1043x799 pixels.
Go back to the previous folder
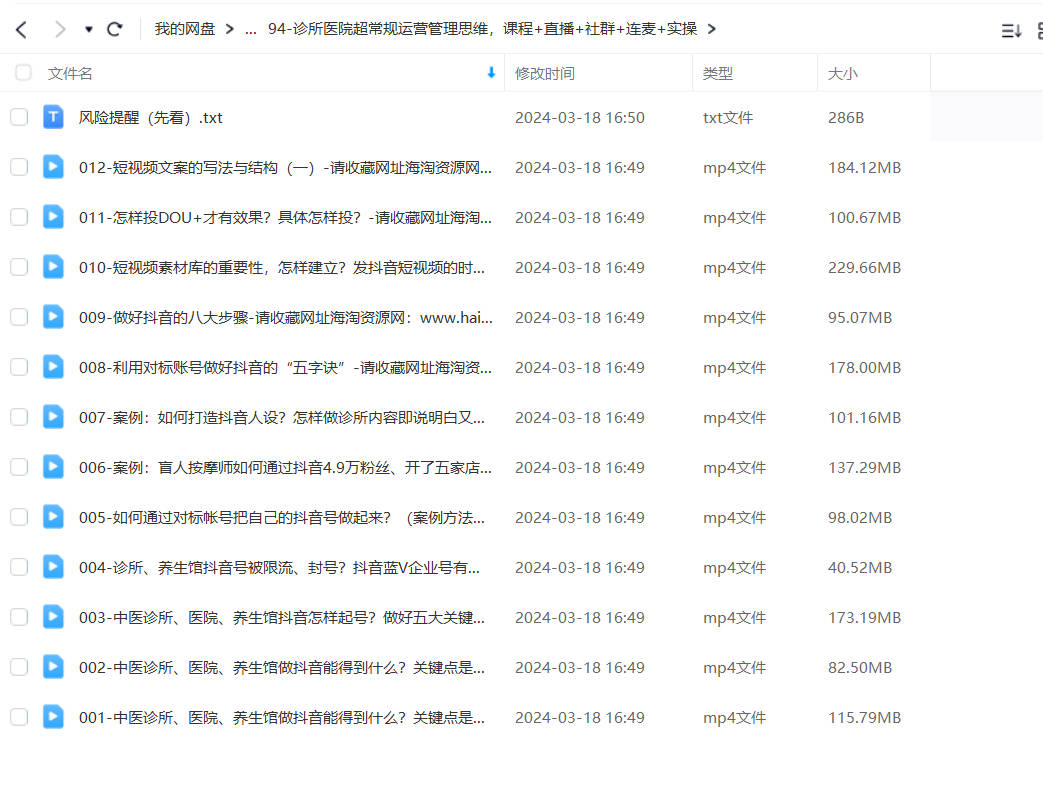(x=21, y=29)
